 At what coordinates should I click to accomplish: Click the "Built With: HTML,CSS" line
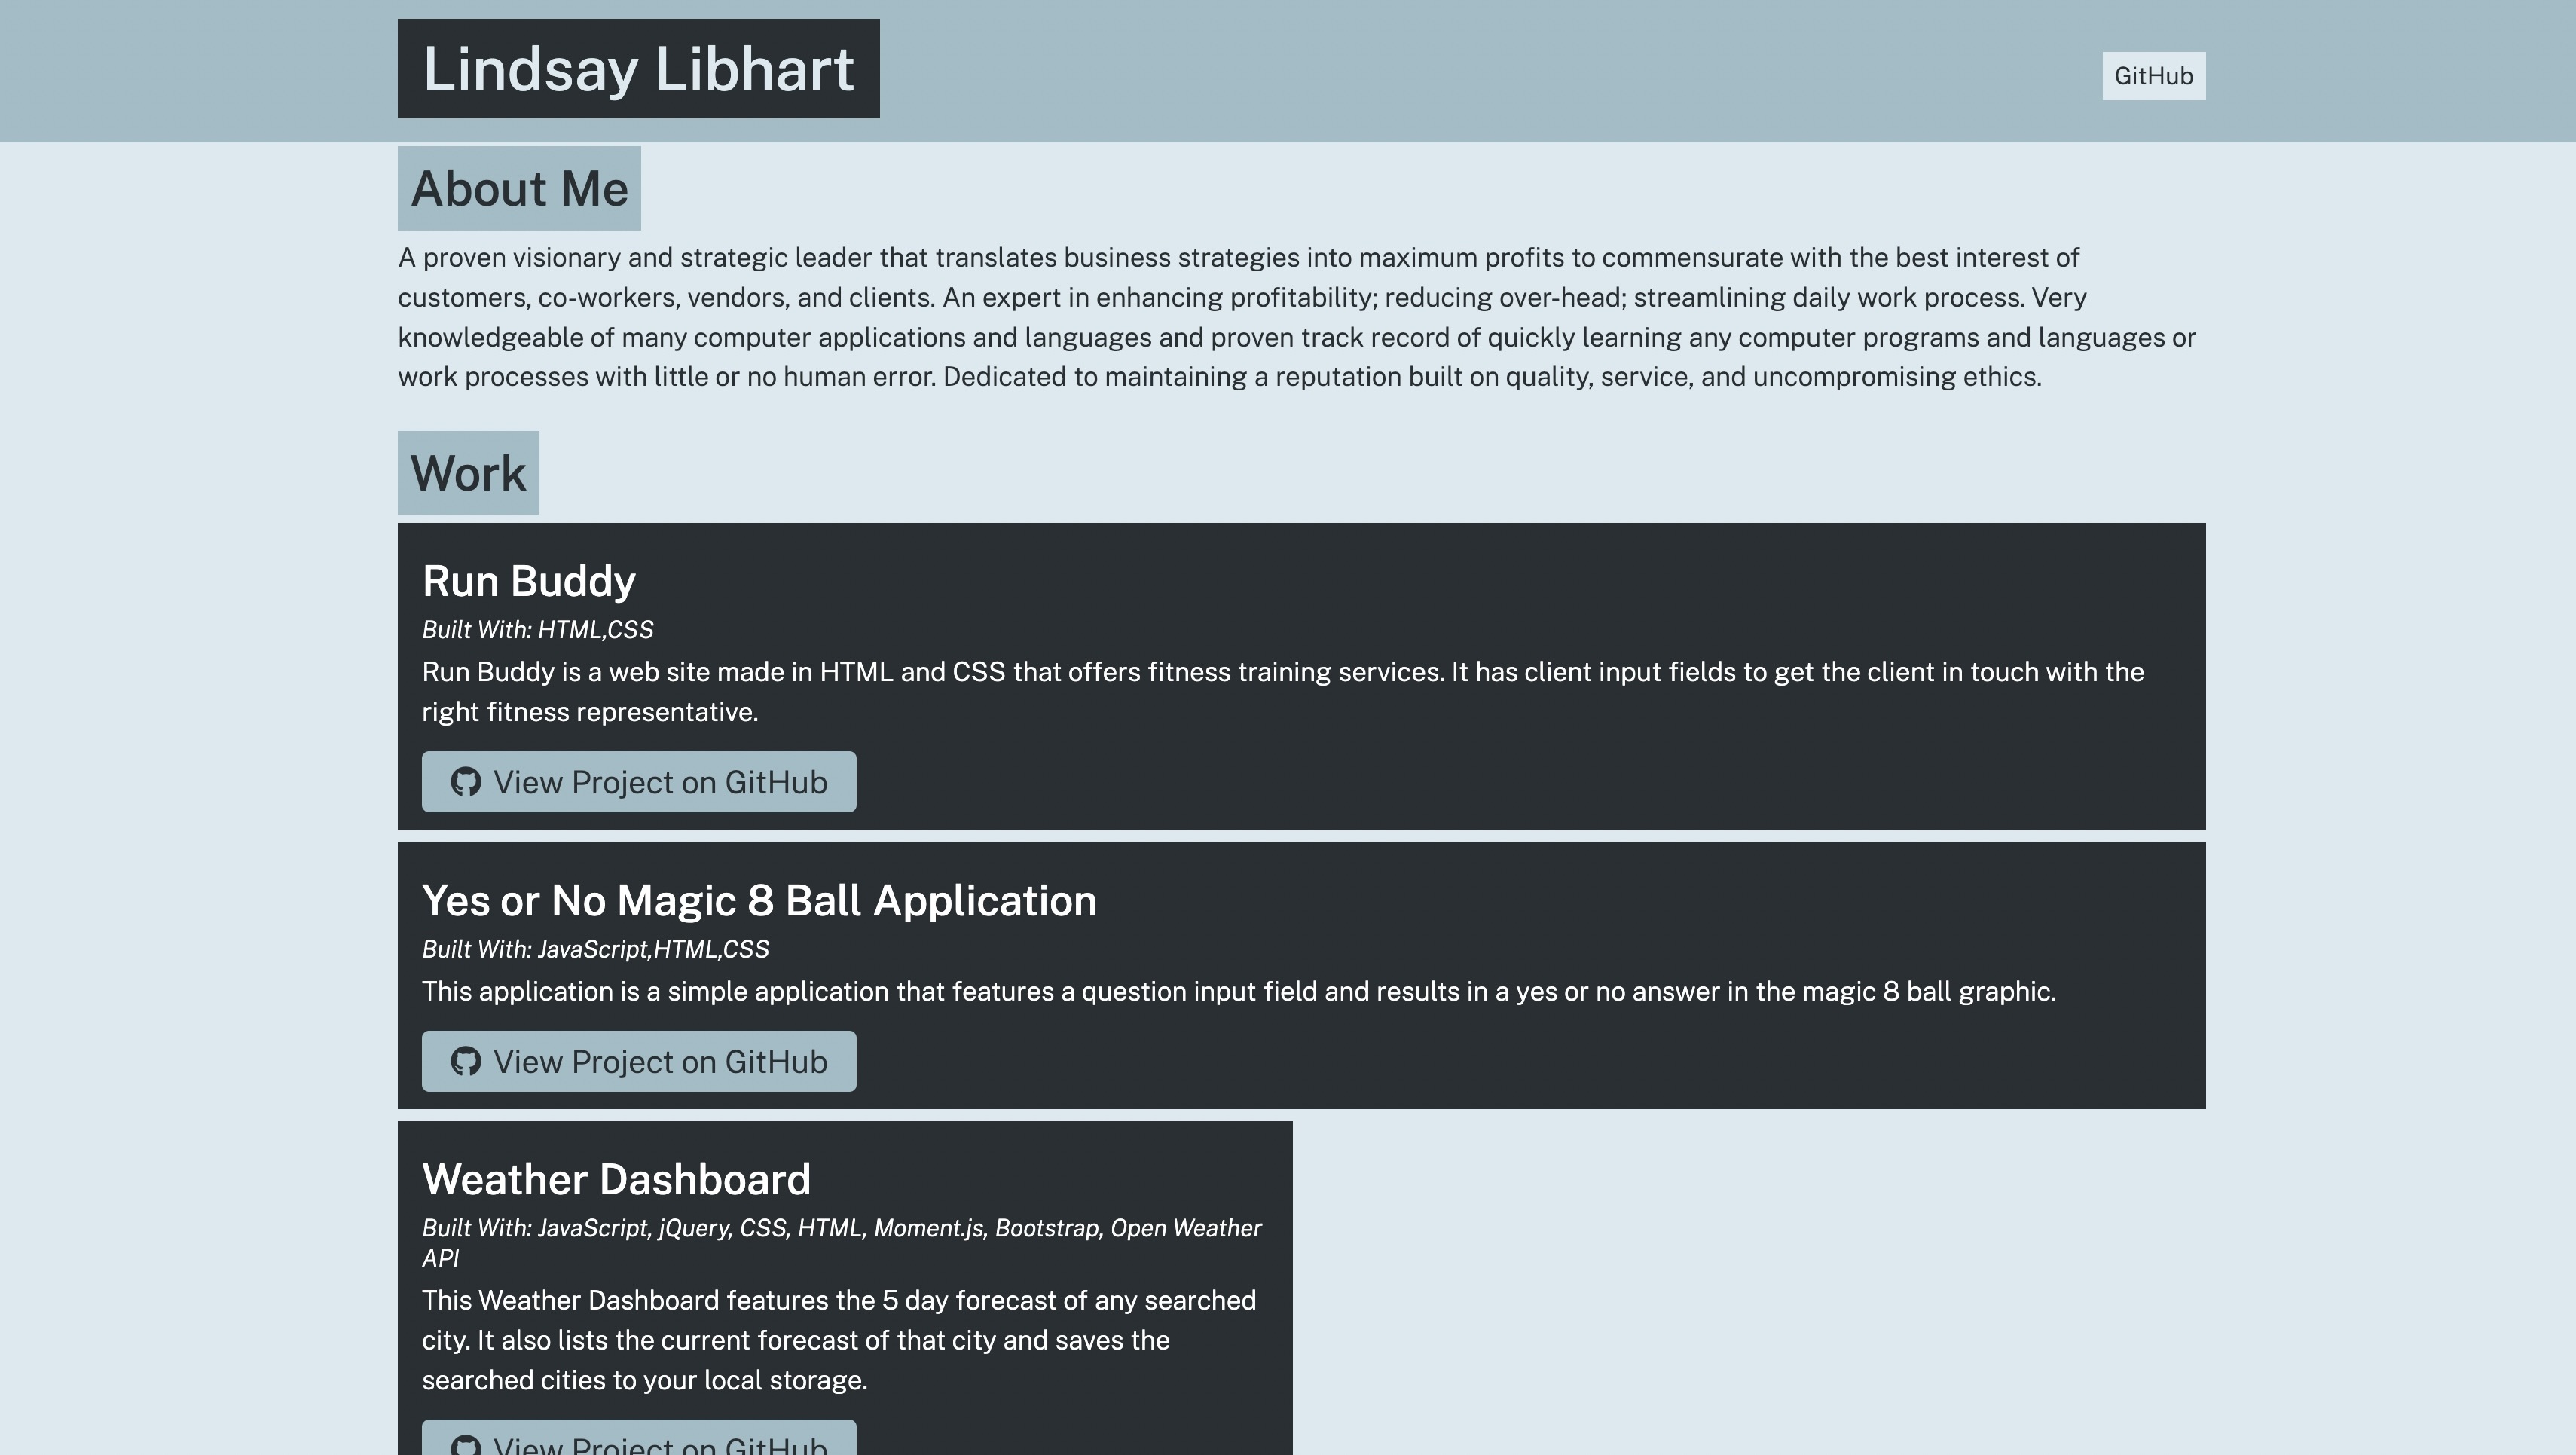coord(537,630)
